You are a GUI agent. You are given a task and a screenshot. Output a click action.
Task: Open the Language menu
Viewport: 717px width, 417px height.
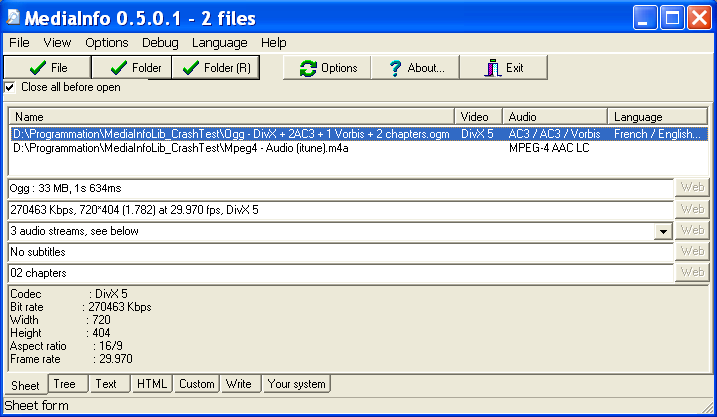coord(219,43)
